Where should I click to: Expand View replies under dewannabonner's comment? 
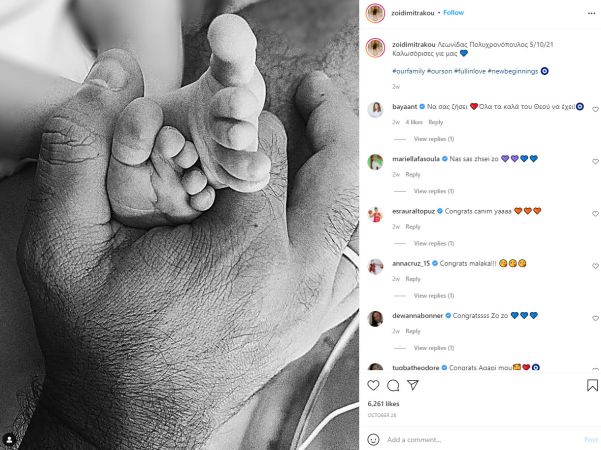pos(434,348)
